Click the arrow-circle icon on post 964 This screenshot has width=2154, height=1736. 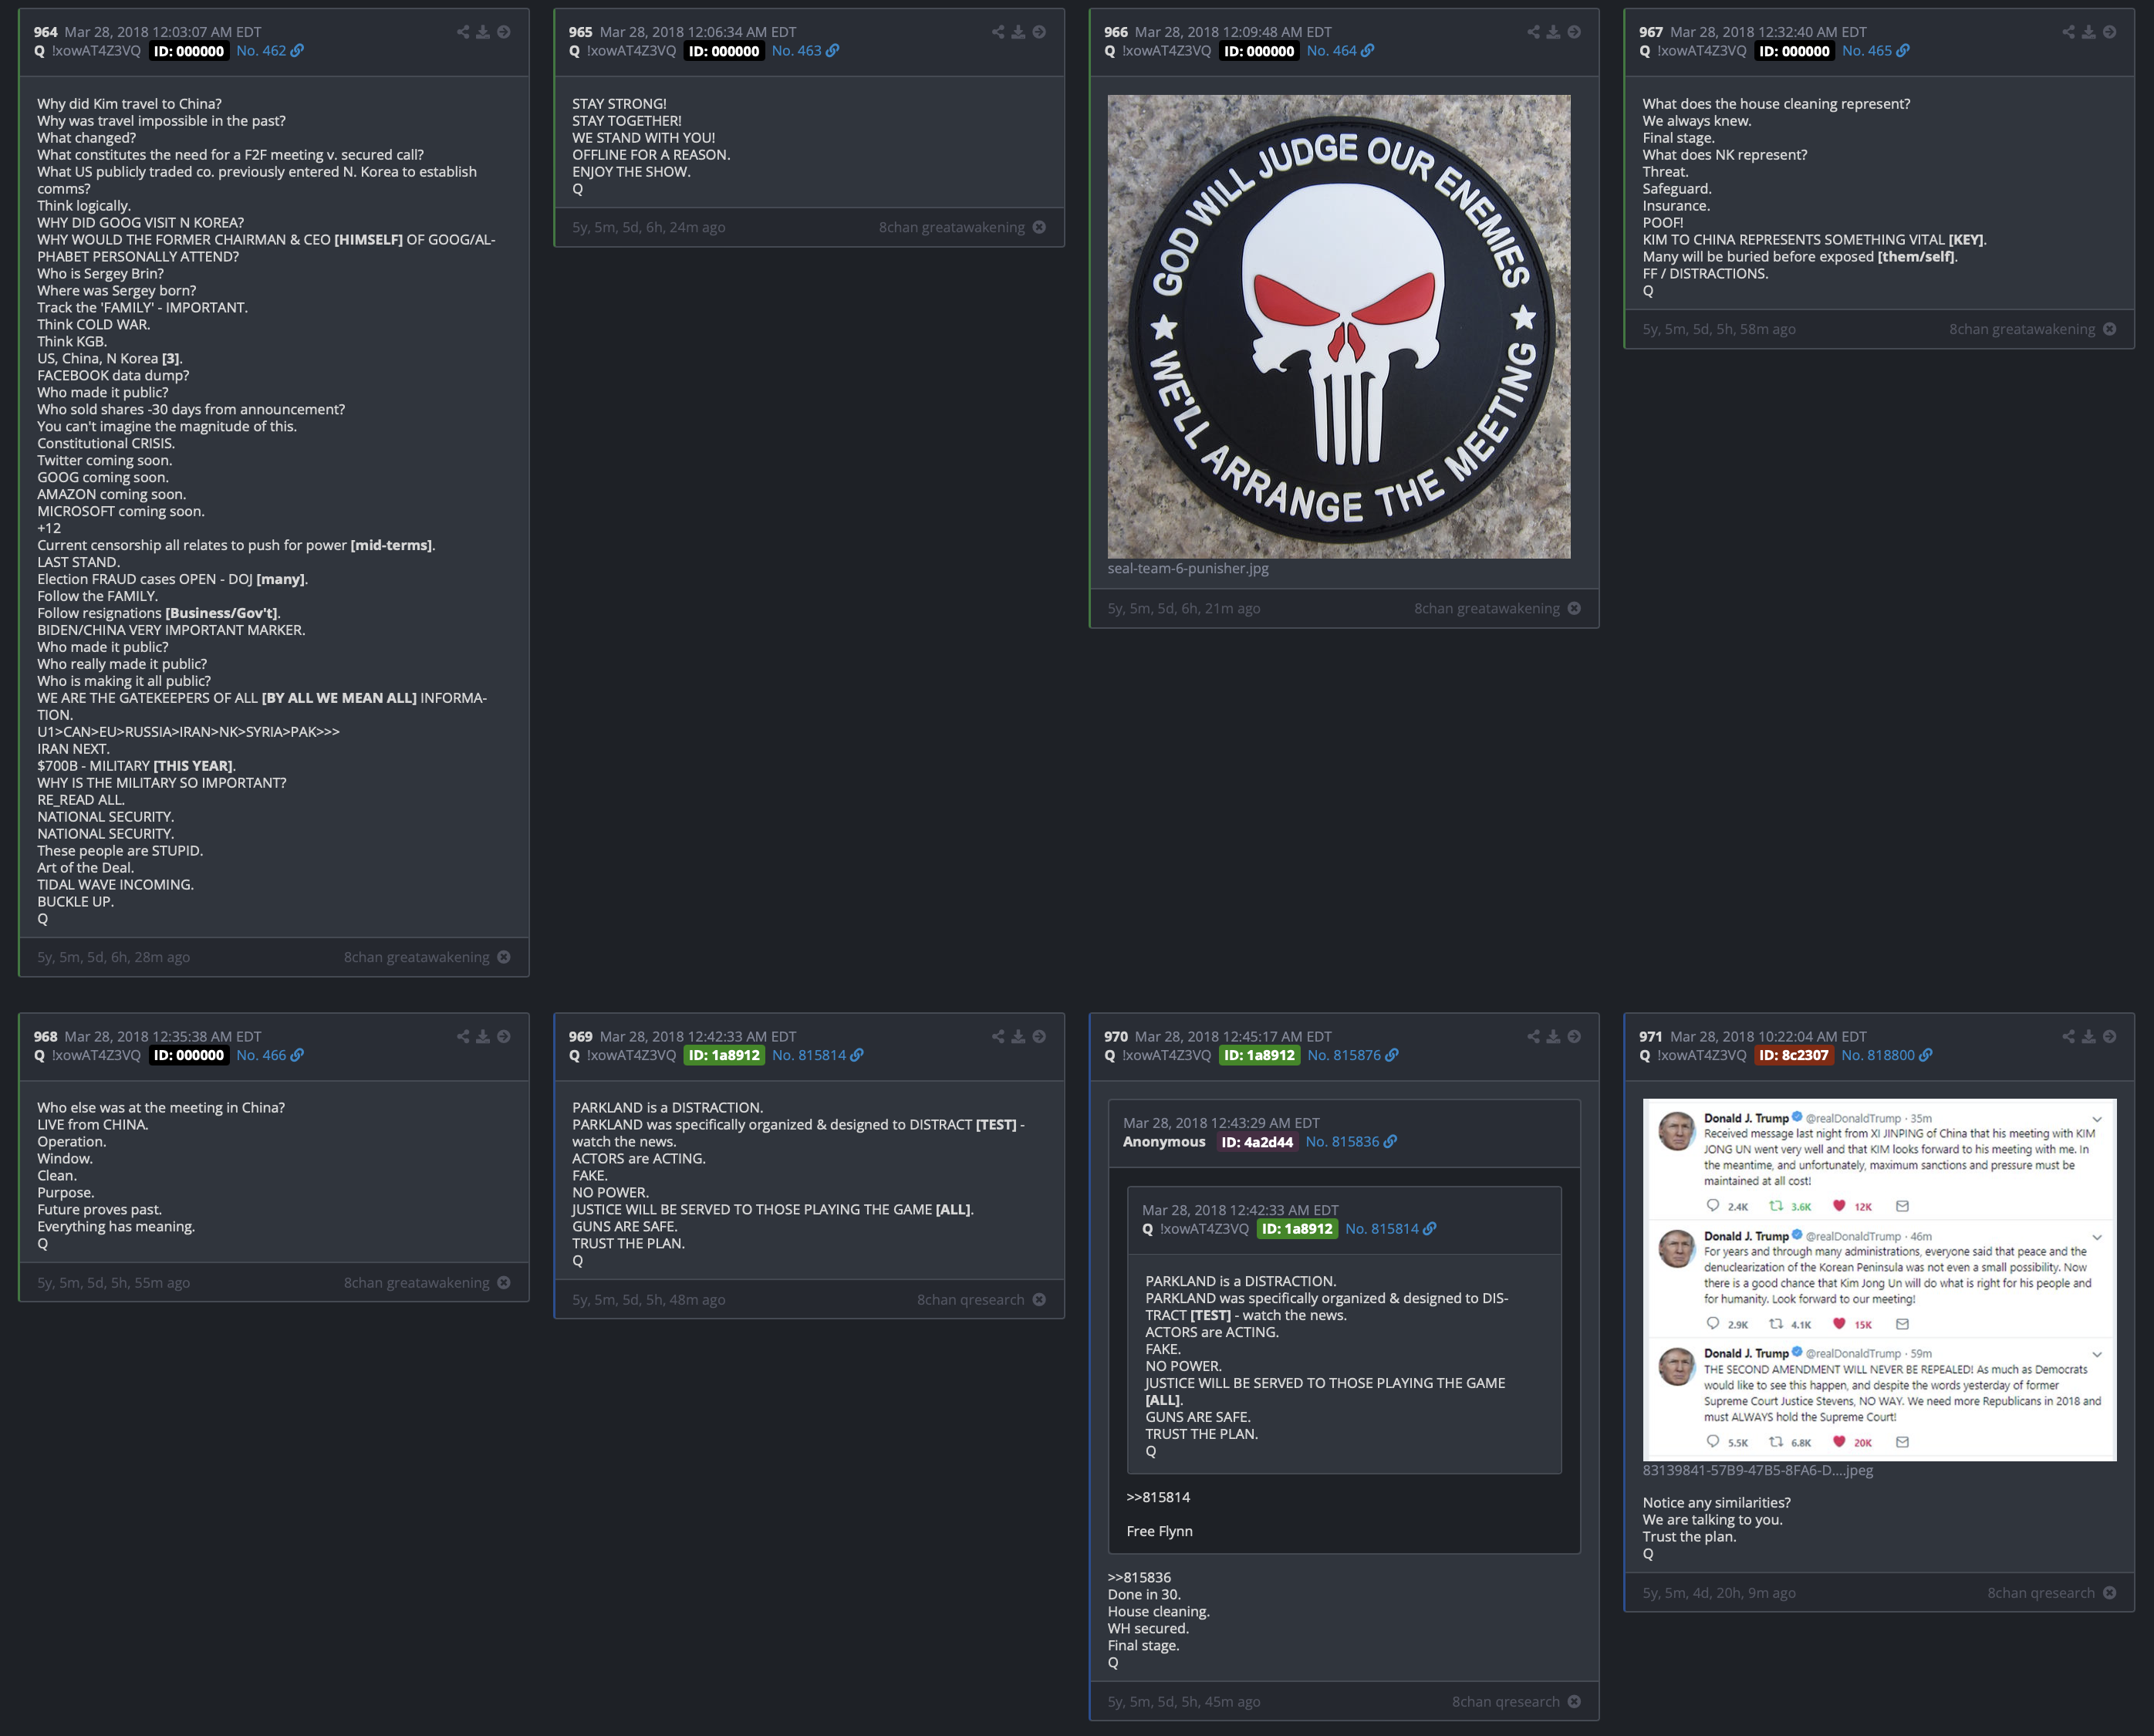point(504,32)
